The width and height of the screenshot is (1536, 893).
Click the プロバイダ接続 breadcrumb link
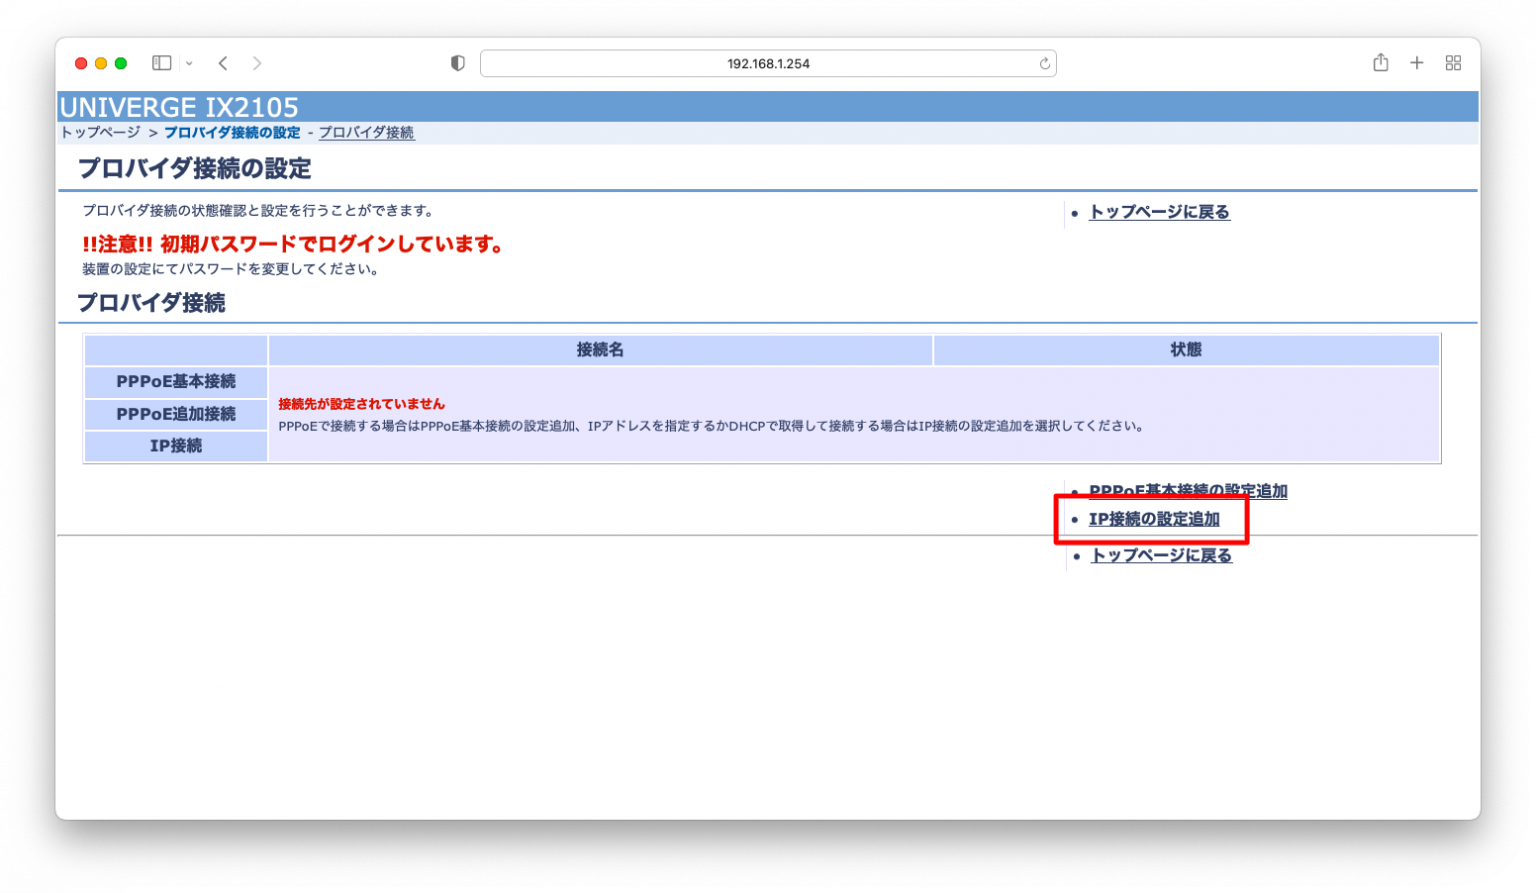tap(366, 132)
